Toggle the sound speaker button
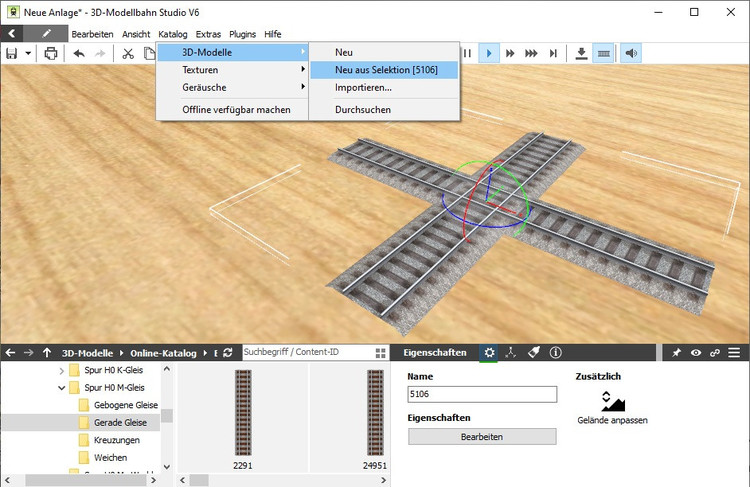This screenshot has height=487, width=750. [631, 53]
